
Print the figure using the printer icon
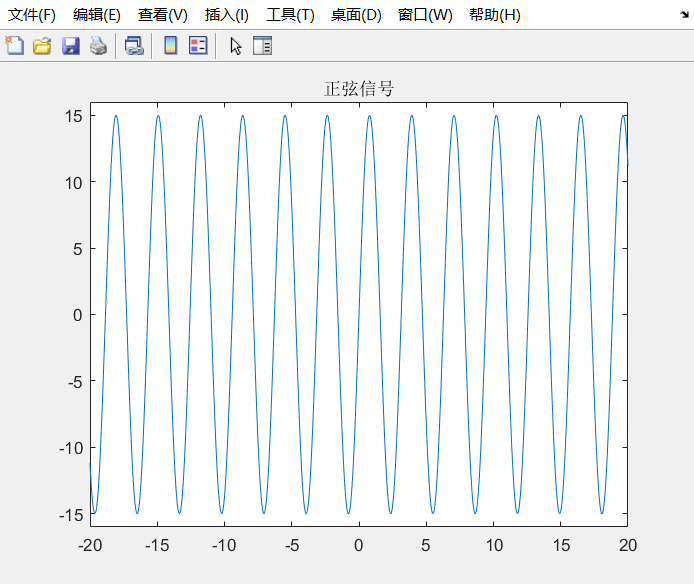point(98,46)
